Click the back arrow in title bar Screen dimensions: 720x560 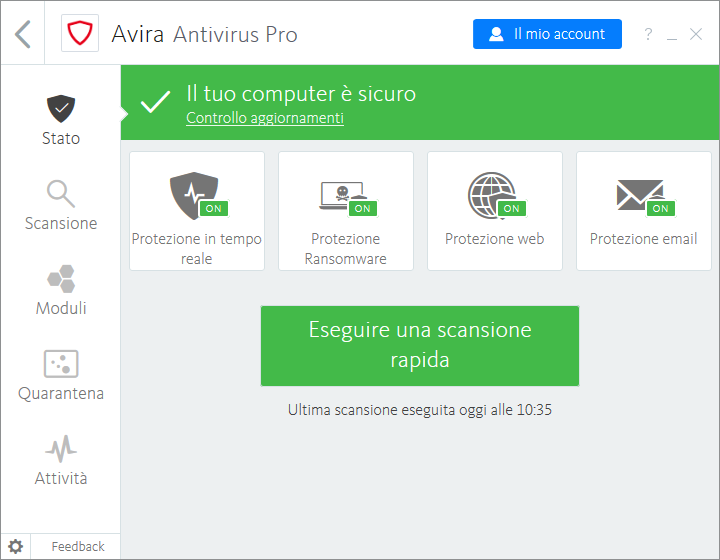(23, 34)
